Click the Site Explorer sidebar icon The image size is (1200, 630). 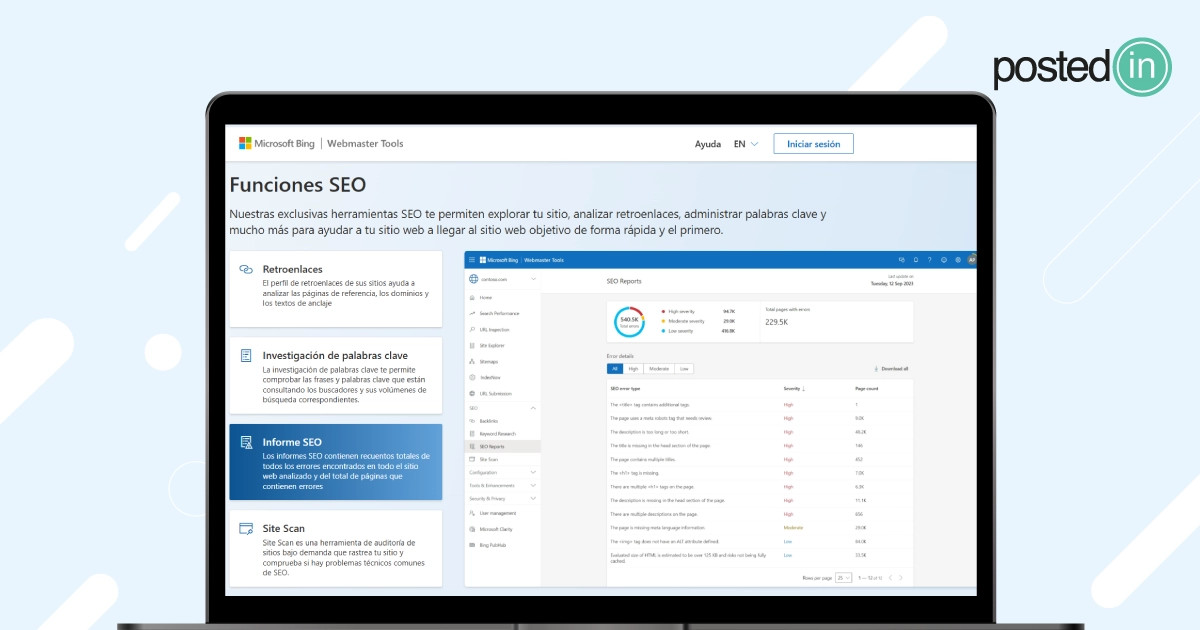pos(472,345)
